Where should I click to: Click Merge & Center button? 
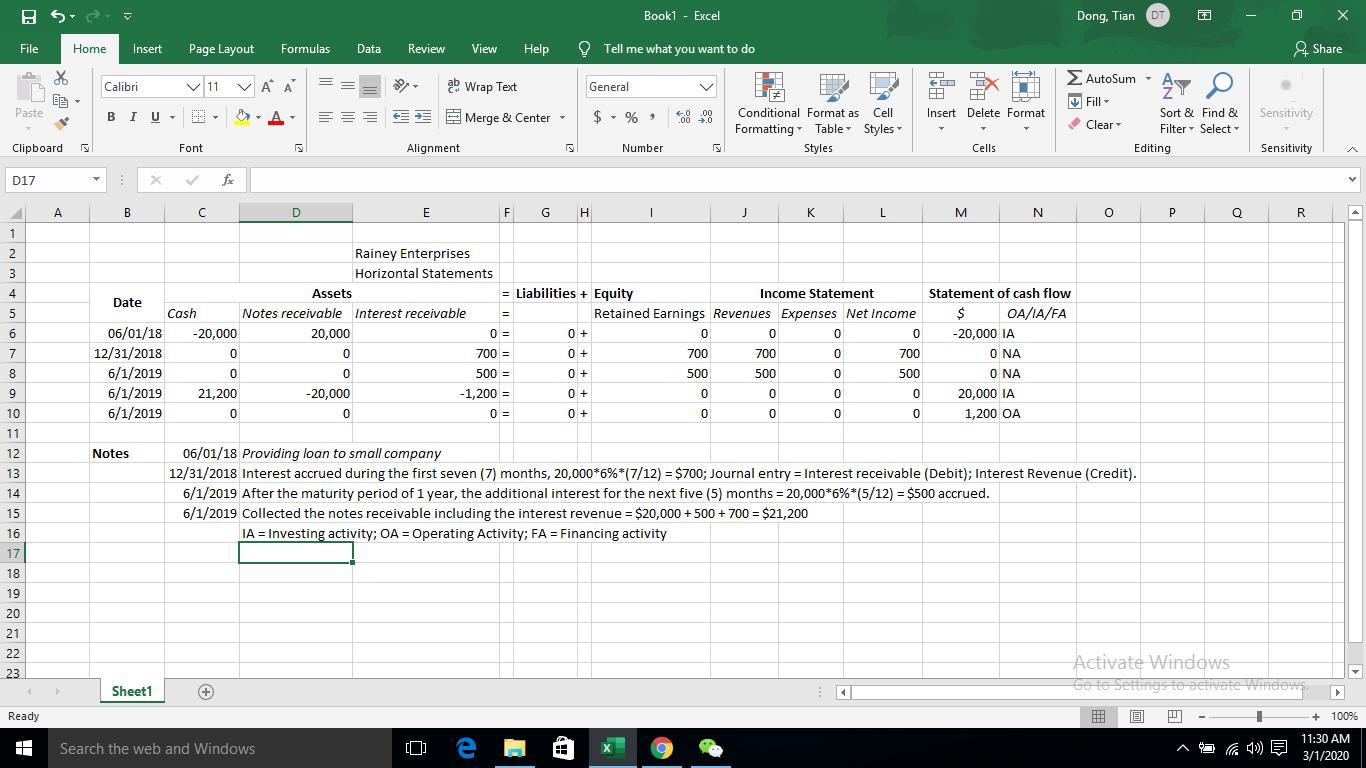(x=498, y=118)
